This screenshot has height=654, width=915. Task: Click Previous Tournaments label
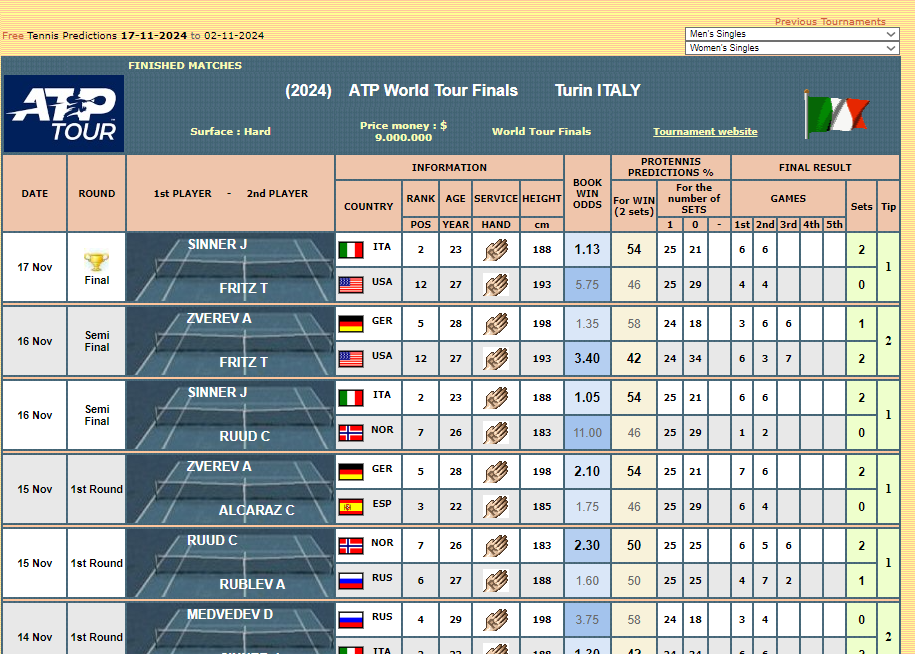coord(830,22)
